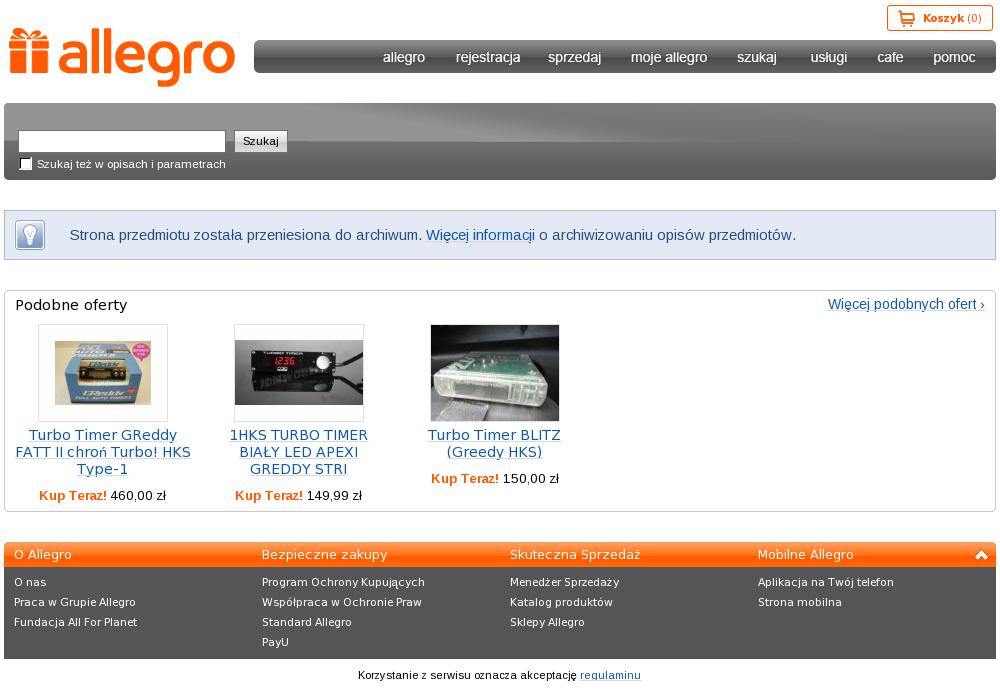Open Współpraca w Ochronie Praw link
Viewport: 1000px width, 695px height.
click(342, 602)
